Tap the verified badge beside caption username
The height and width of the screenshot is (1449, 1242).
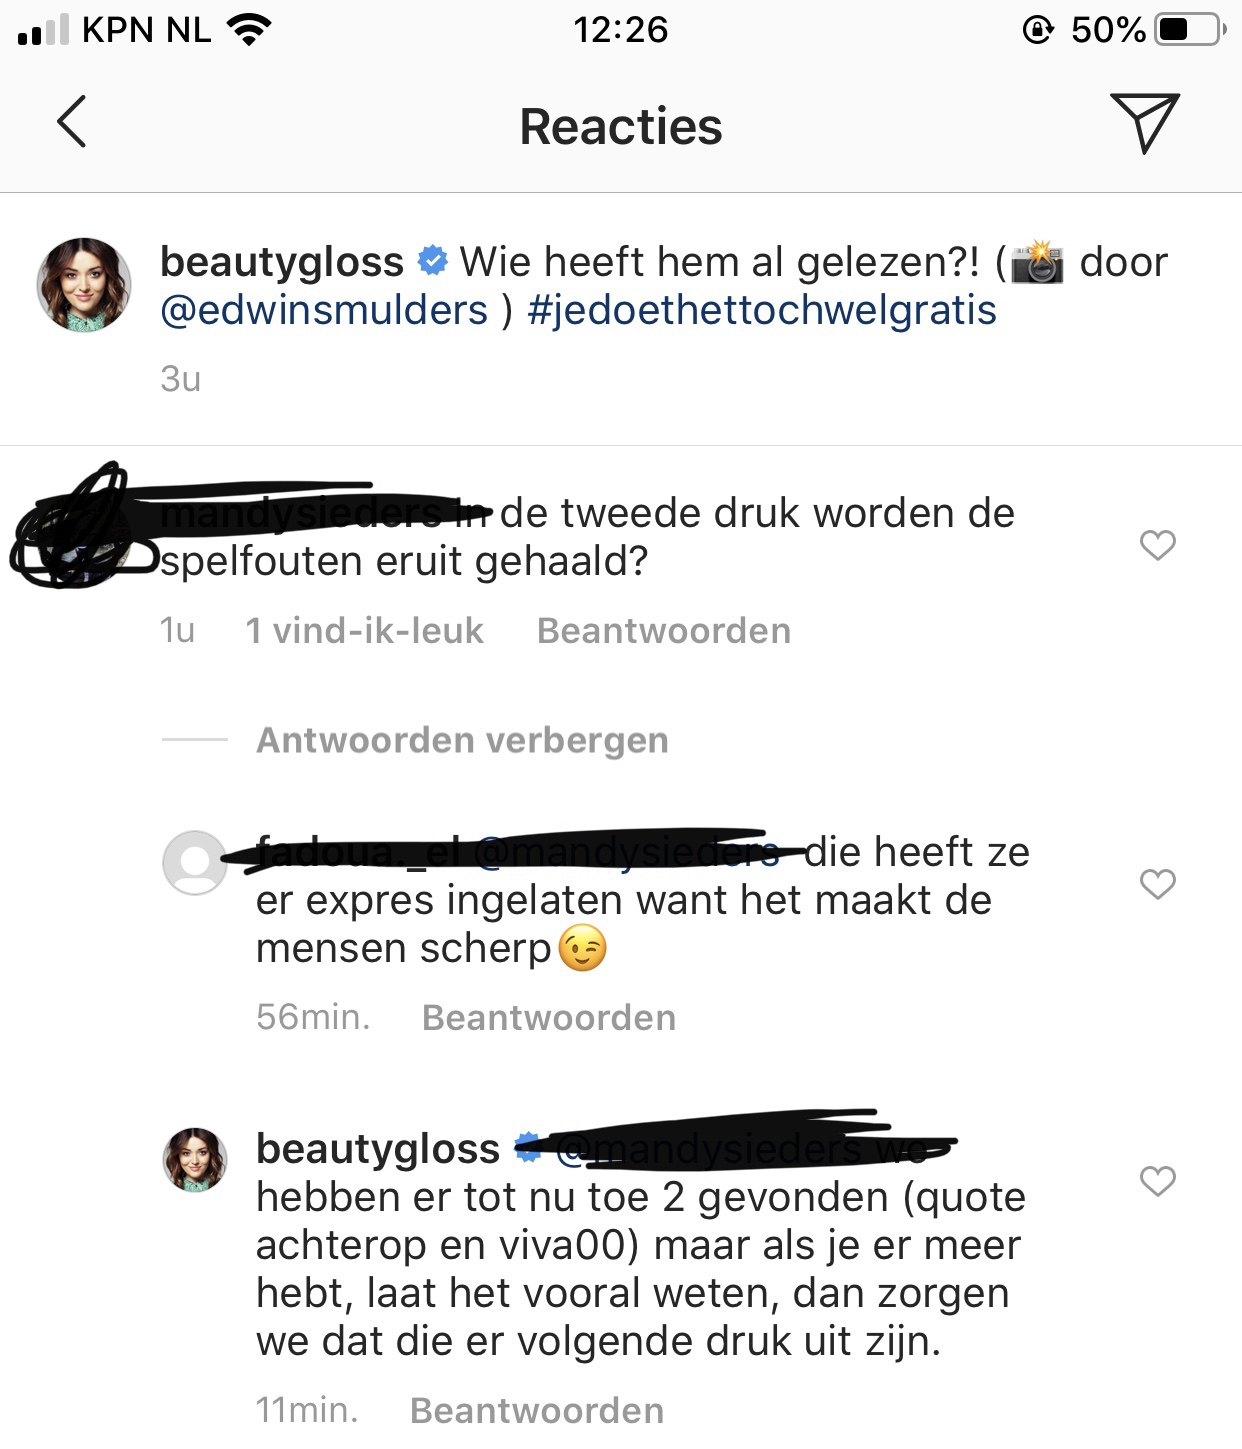point(432,261)
